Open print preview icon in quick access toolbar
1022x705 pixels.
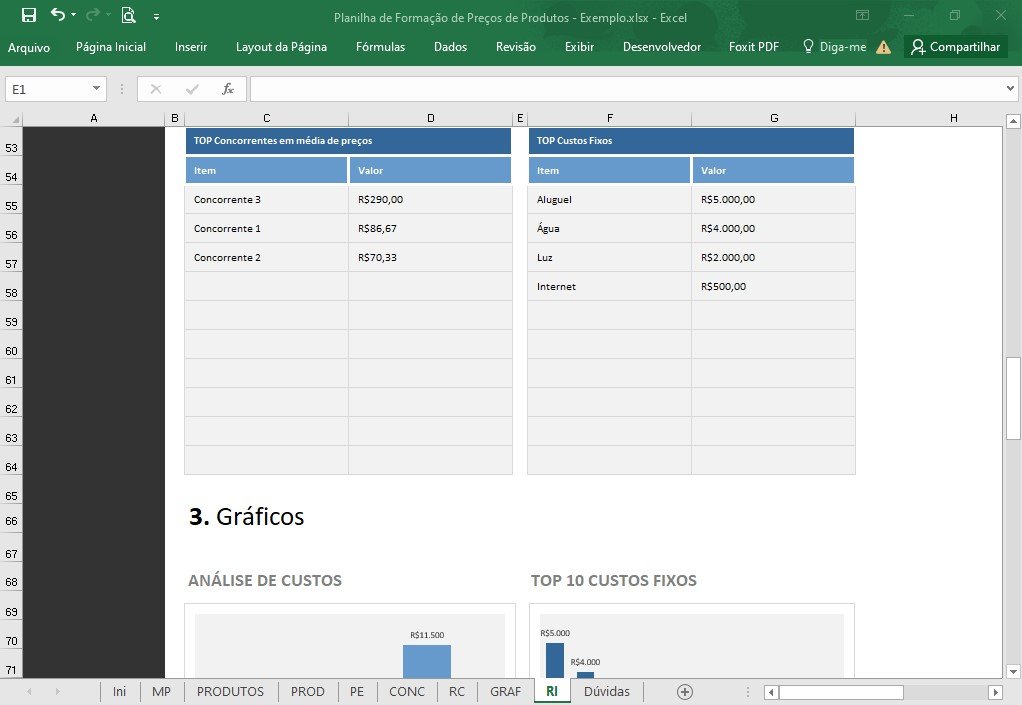pyautogui.click(x=128, y=15)
